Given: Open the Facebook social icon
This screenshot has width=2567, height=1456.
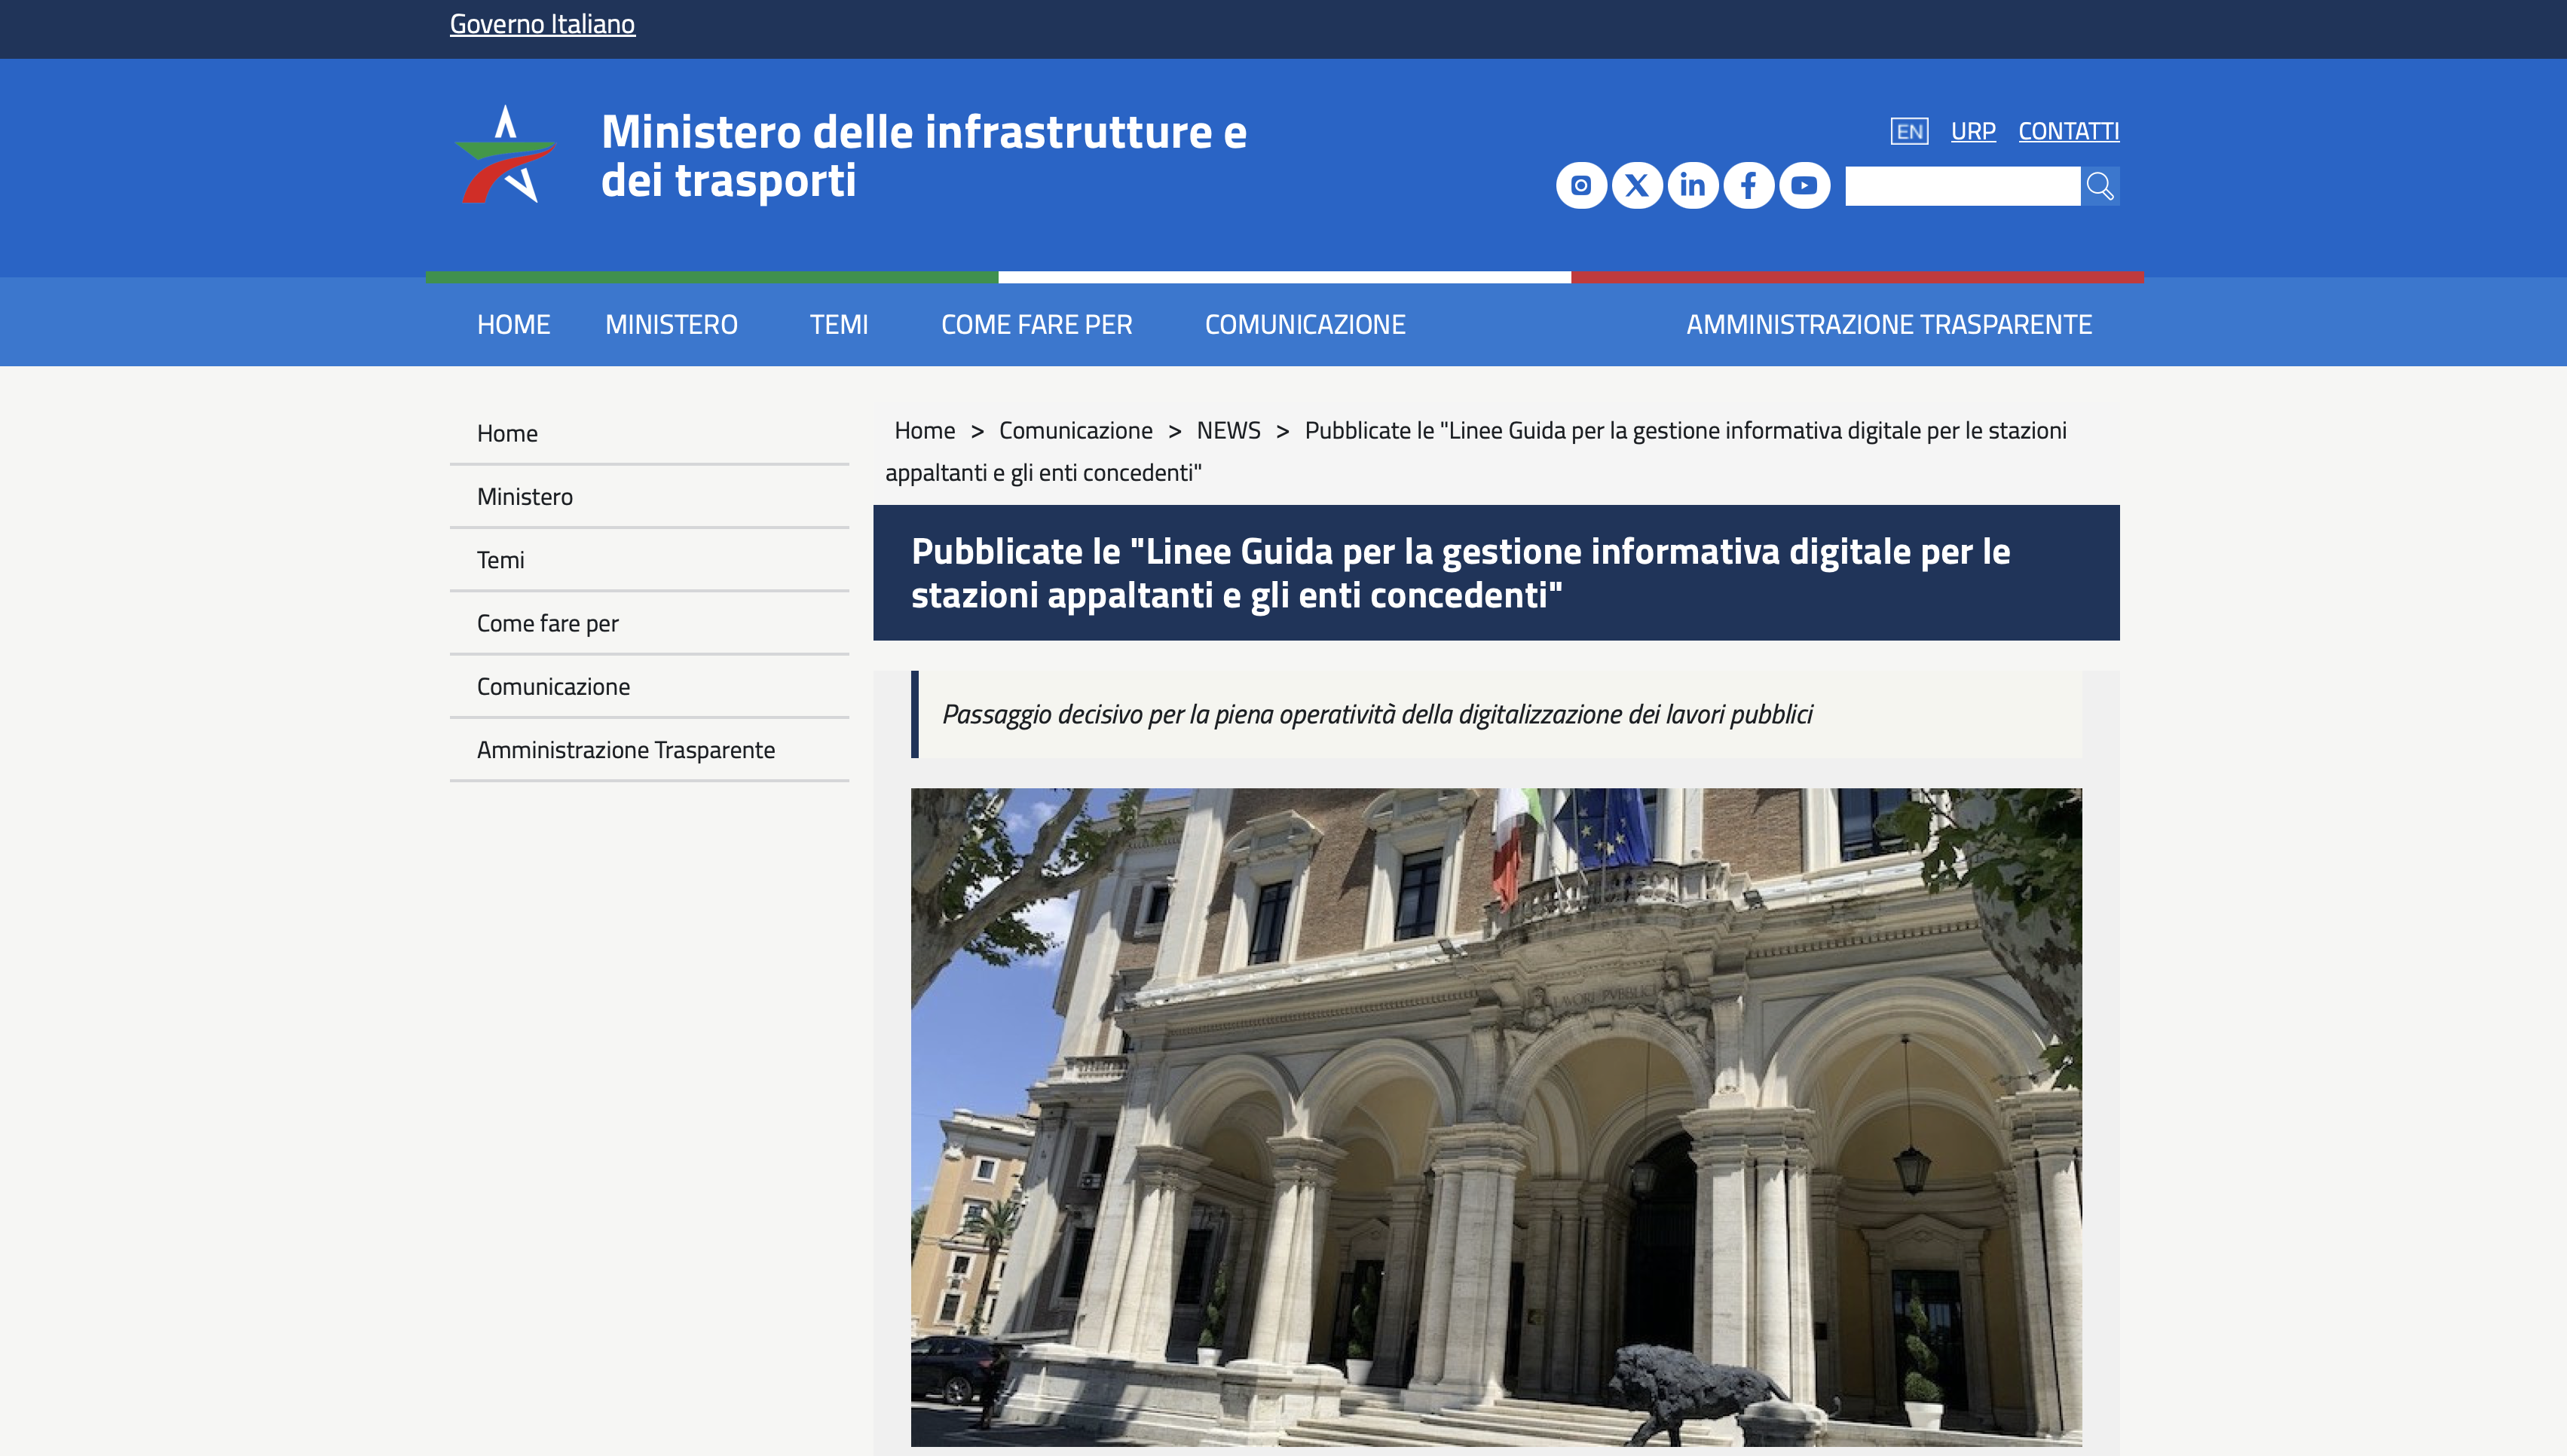Looking at the screenshot, I should coord(1749,185).
